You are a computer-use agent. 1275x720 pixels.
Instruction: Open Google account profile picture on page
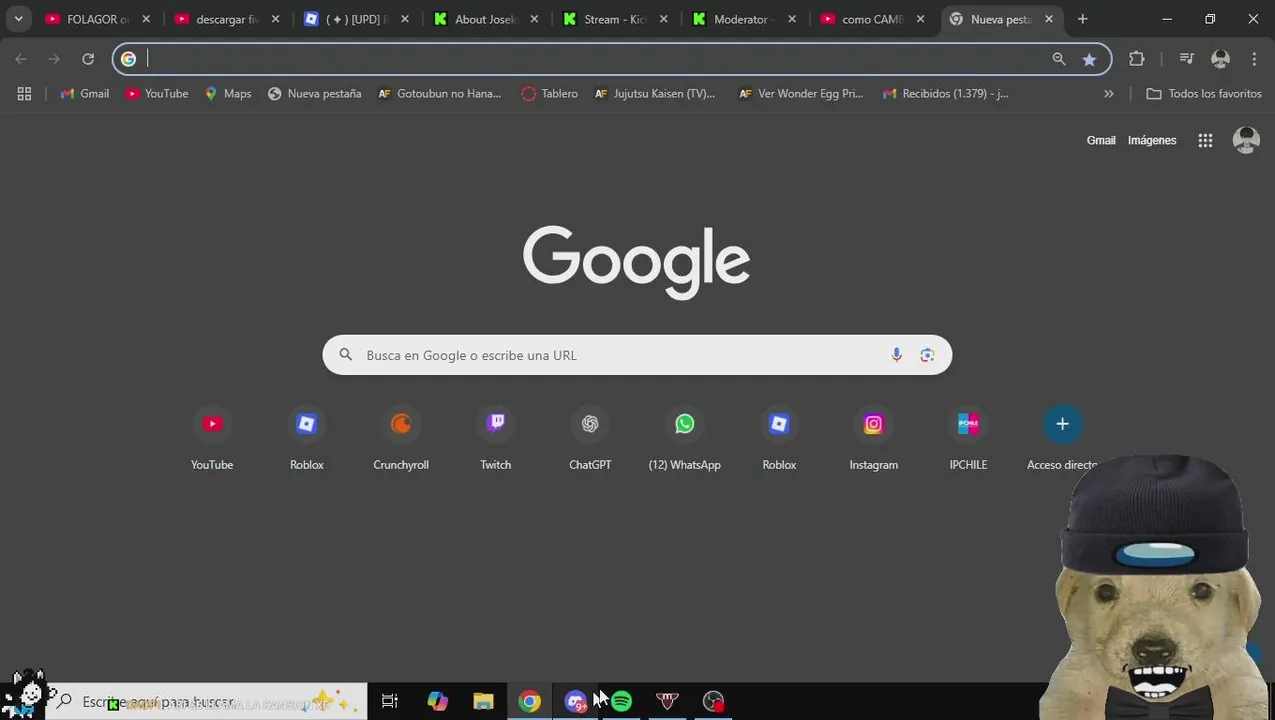1246,141
